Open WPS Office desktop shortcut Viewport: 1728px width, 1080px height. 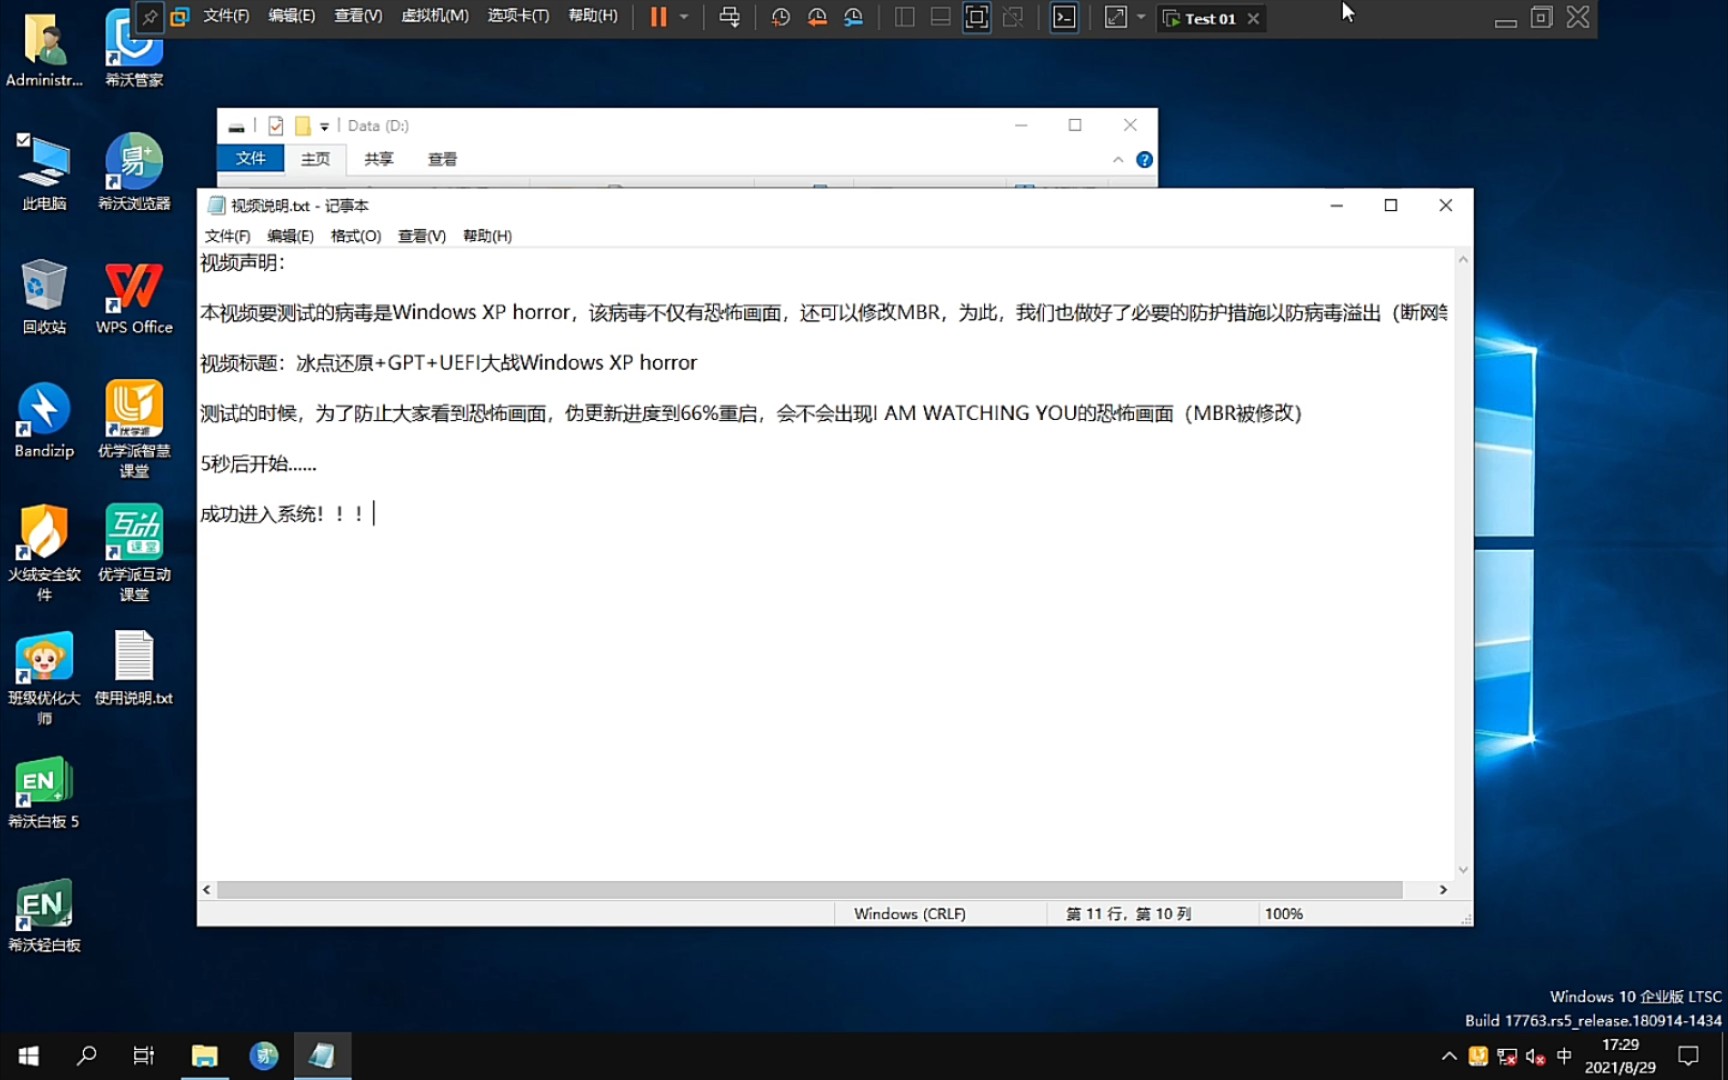click(134, 296)
